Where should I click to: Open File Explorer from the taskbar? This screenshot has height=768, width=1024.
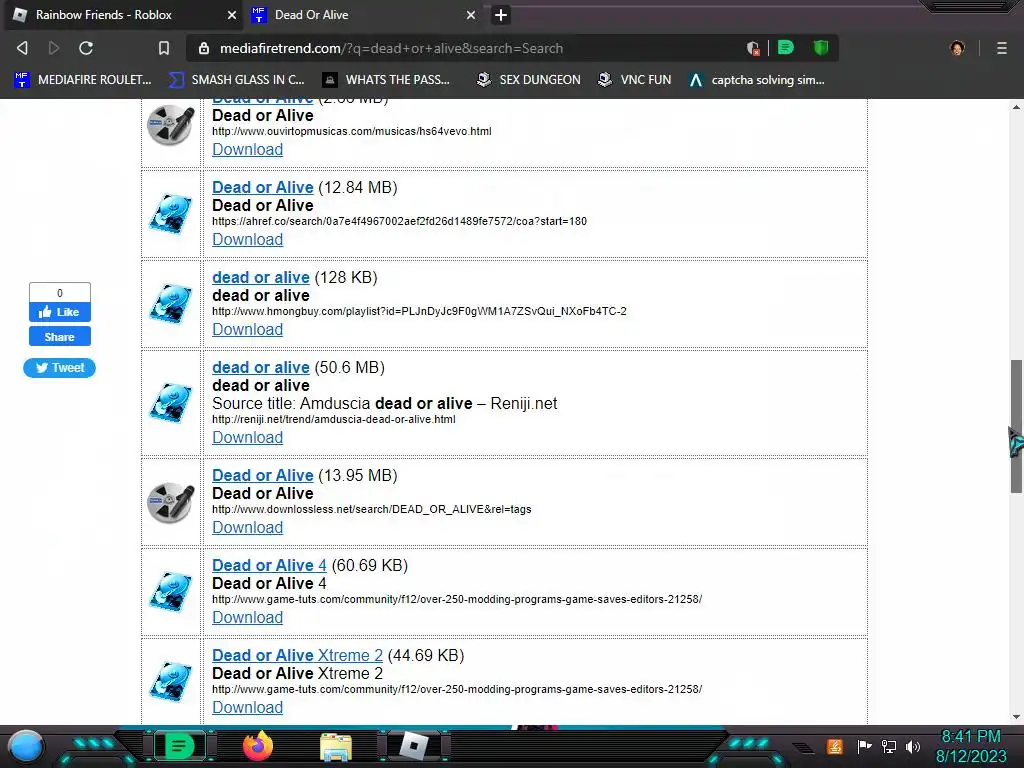tap(336, 747)
